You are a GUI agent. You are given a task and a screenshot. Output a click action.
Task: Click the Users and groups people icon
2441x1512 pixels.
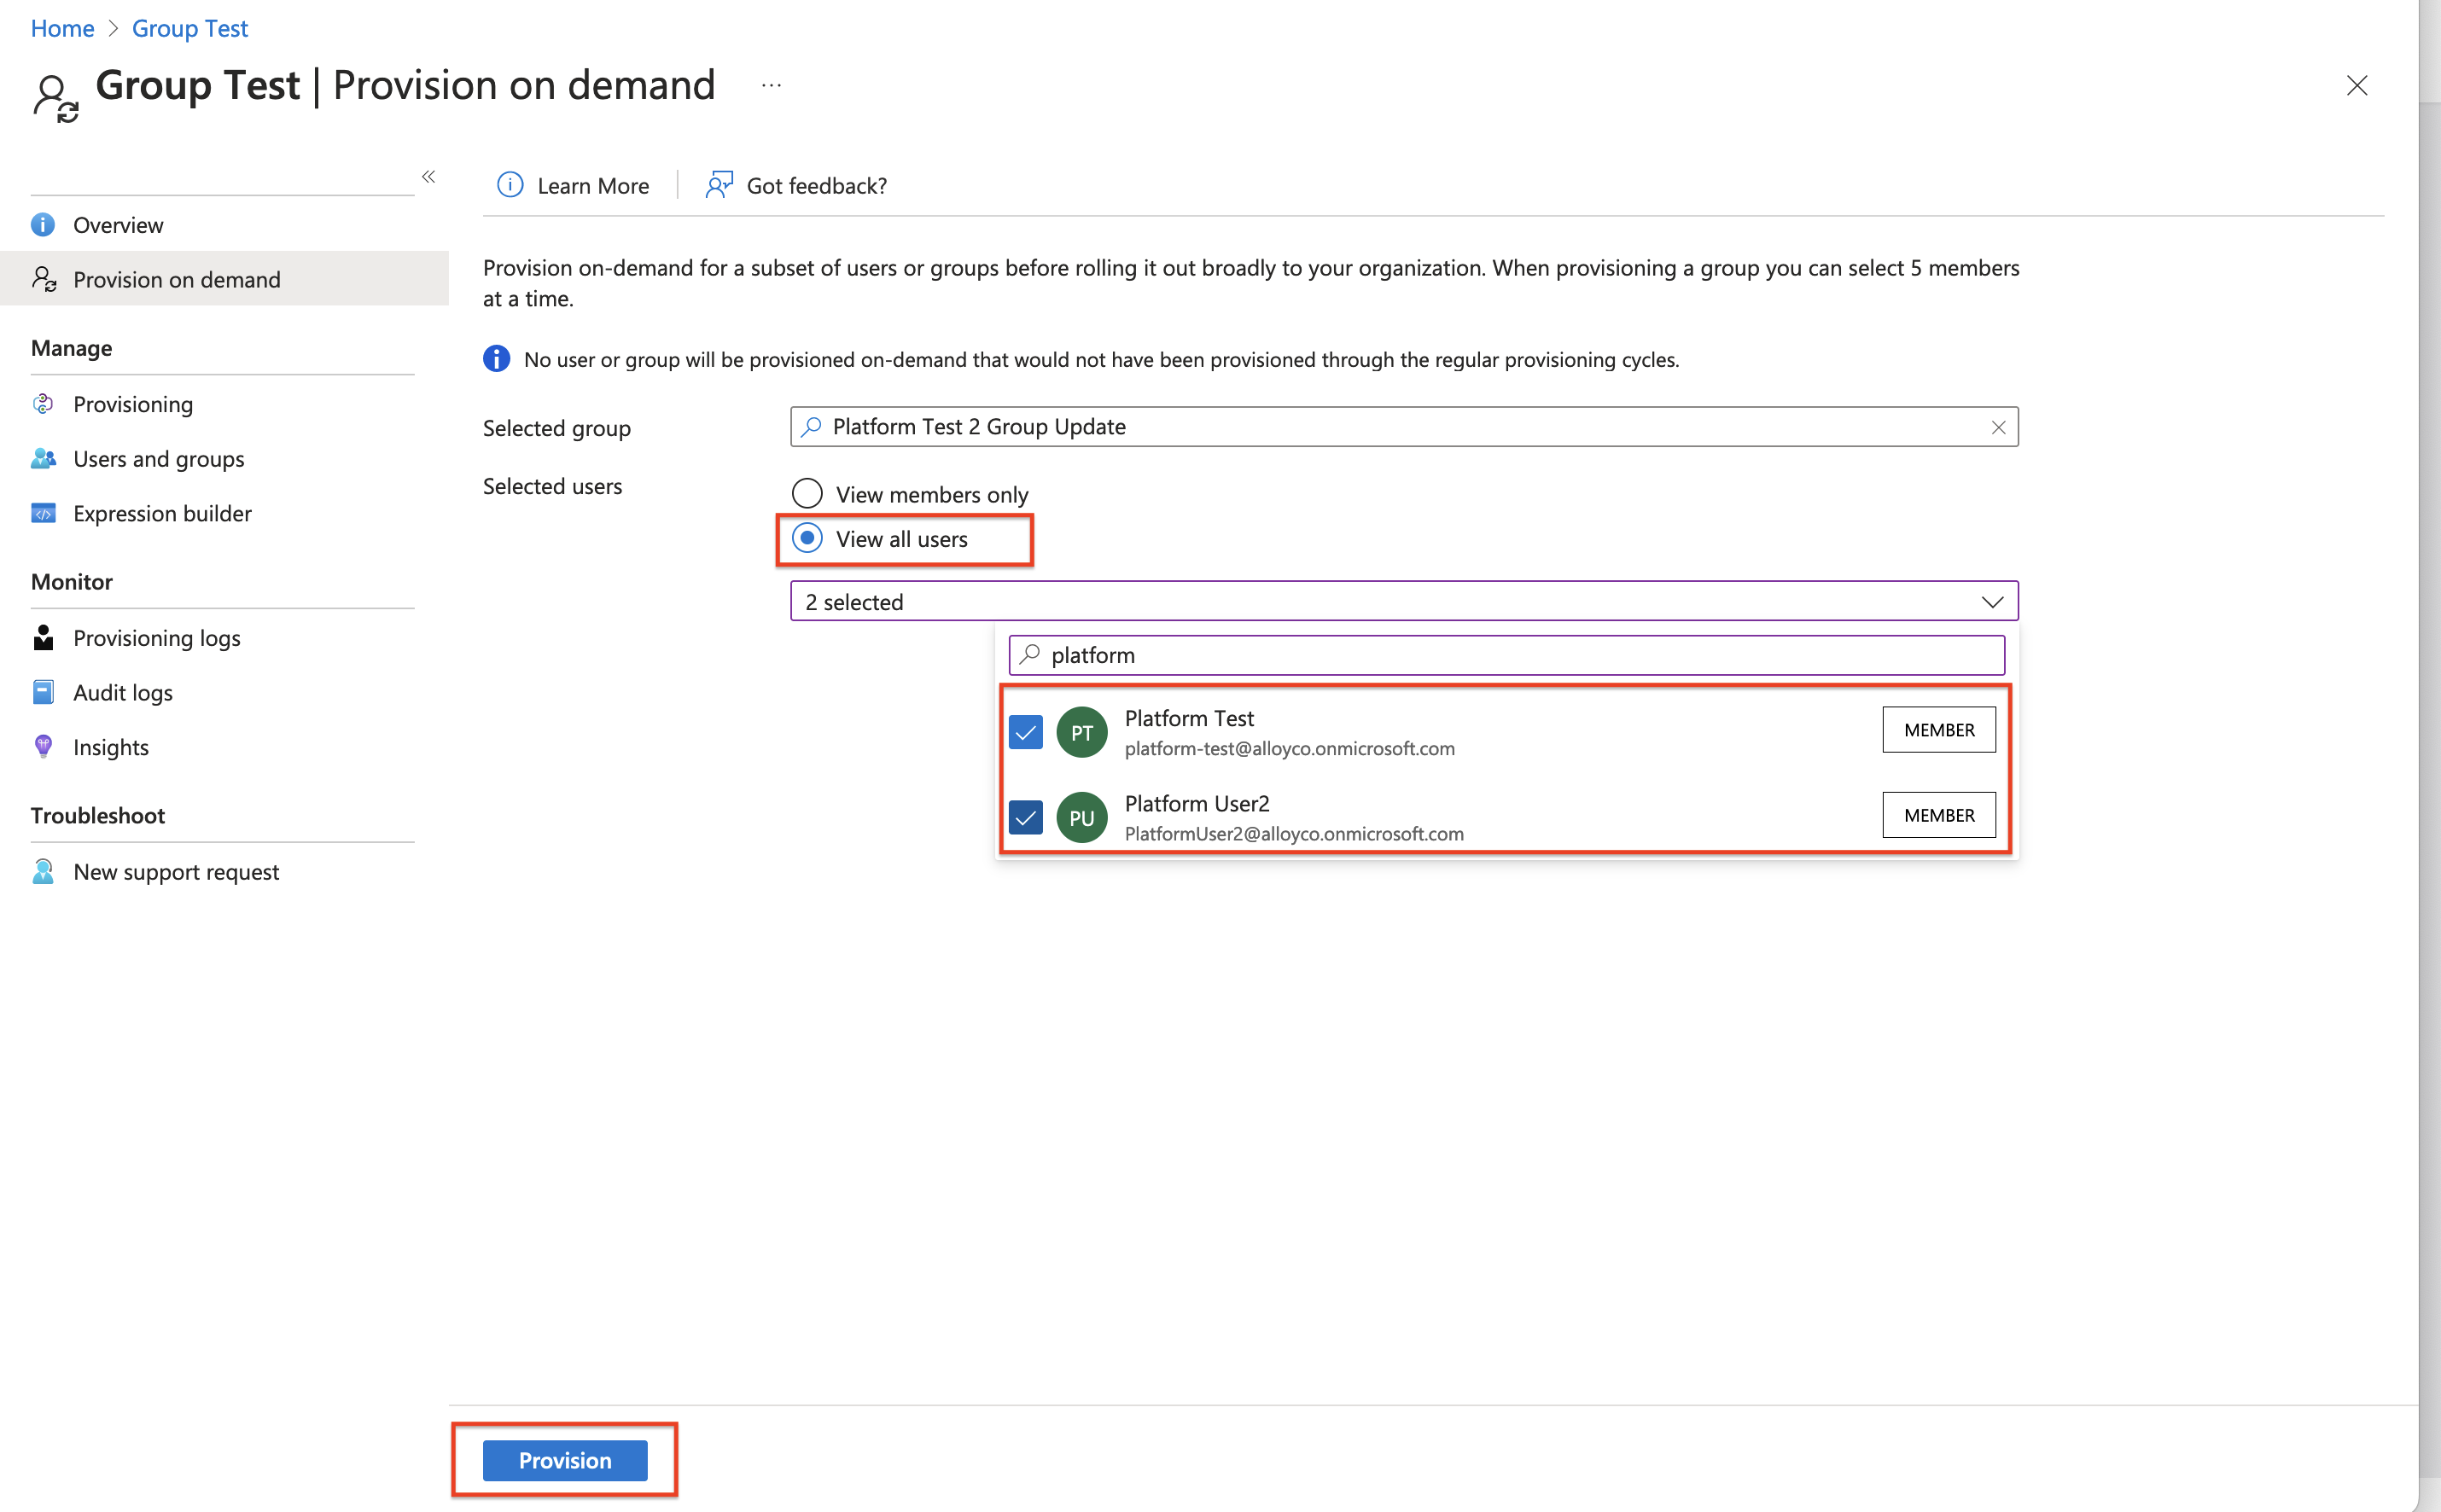tap(43, 459)
